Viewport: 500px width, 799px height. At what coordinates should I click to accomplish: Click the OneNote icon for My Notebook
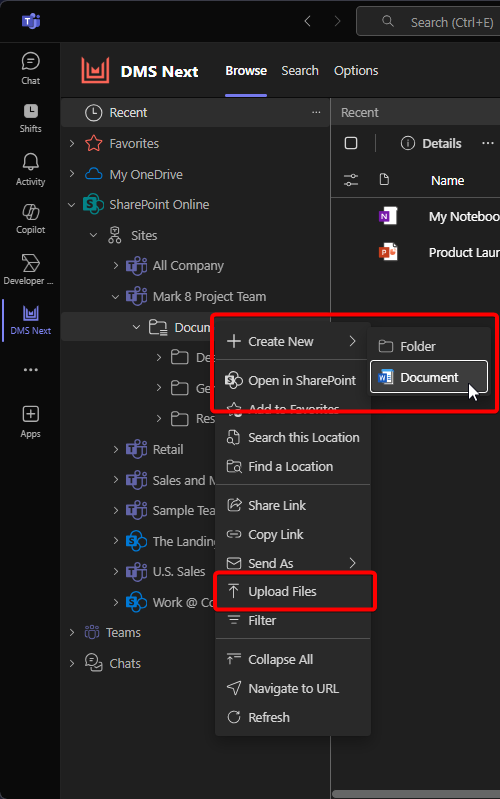(x=388, y=216)
